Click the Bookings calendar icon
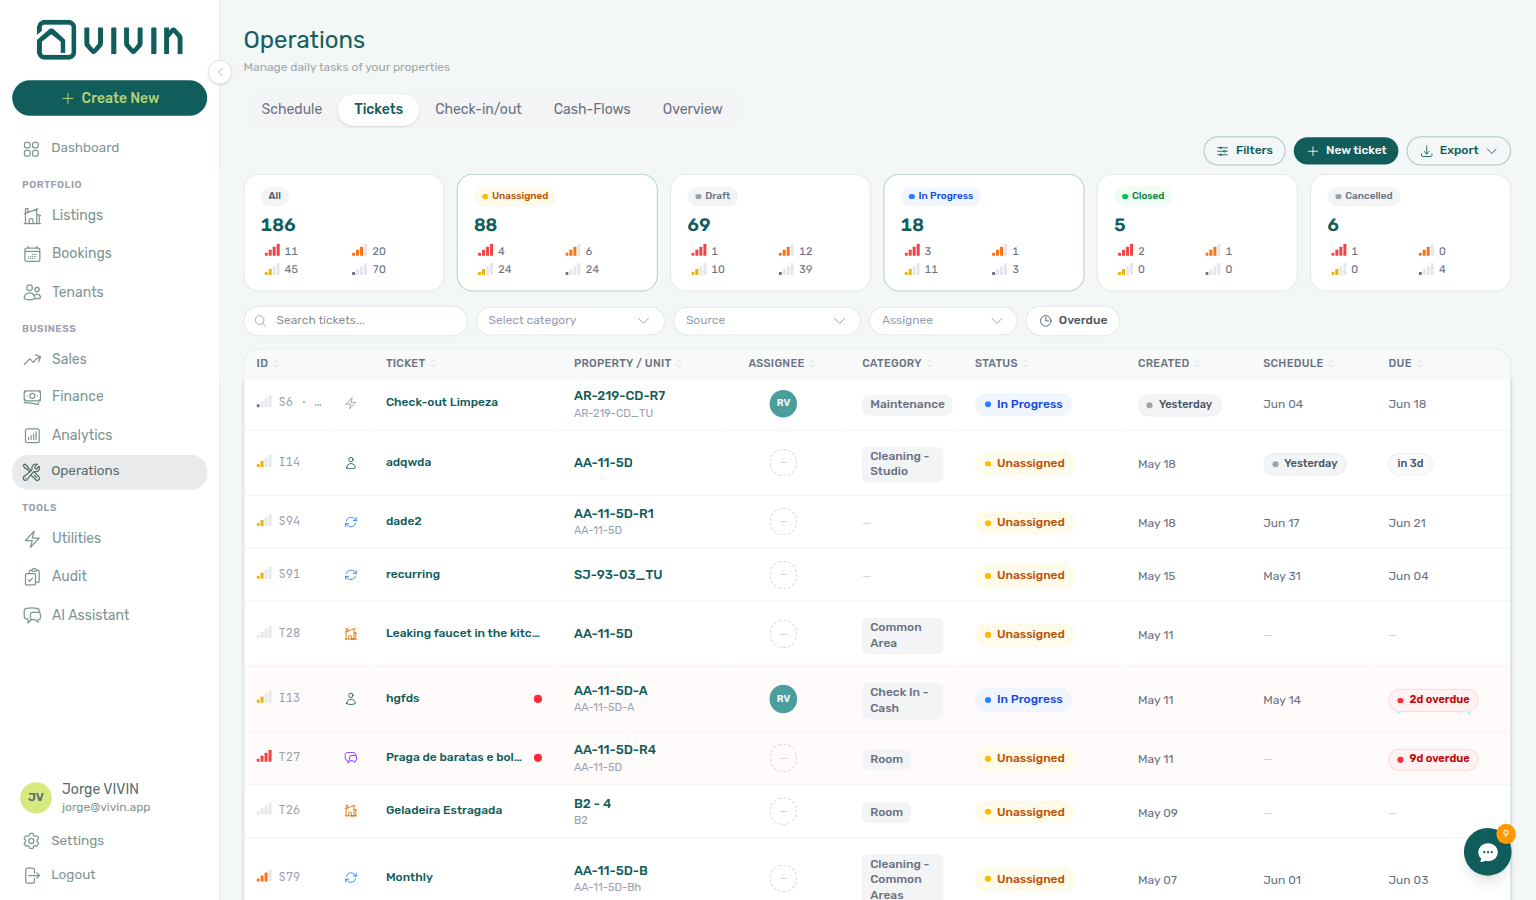 (32, 254)
